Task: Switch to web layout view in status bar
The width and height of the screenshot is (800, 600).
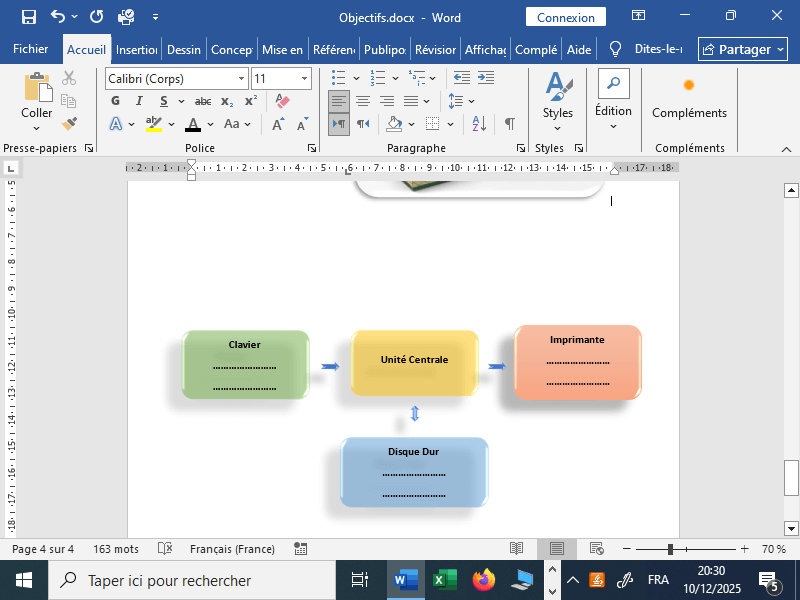Action: (597, 549)
